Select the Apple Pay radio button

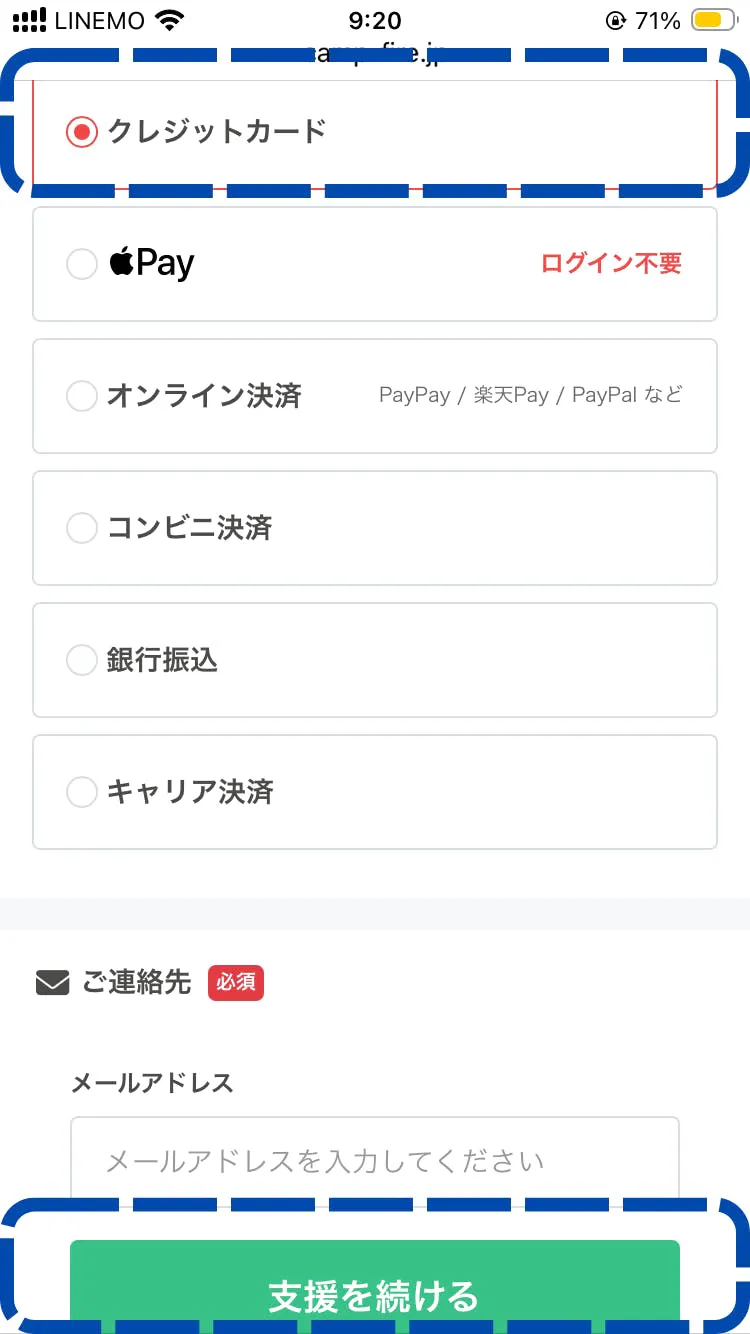coord(81,264)
